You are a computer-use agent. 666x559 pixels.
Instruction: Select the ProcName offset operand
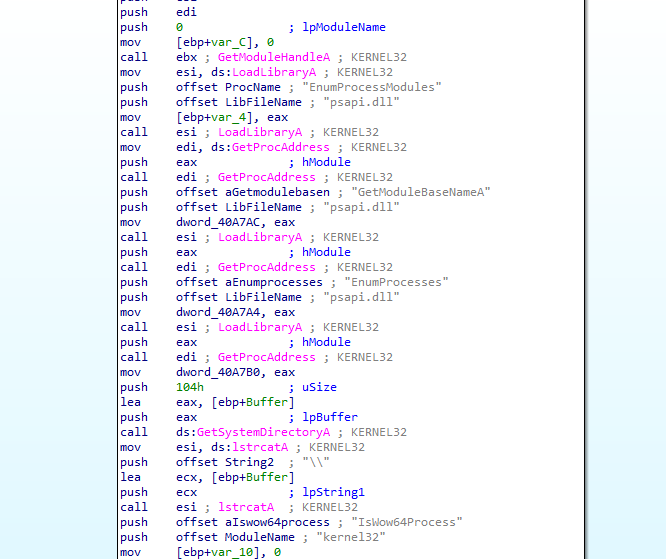click(253, 88)
